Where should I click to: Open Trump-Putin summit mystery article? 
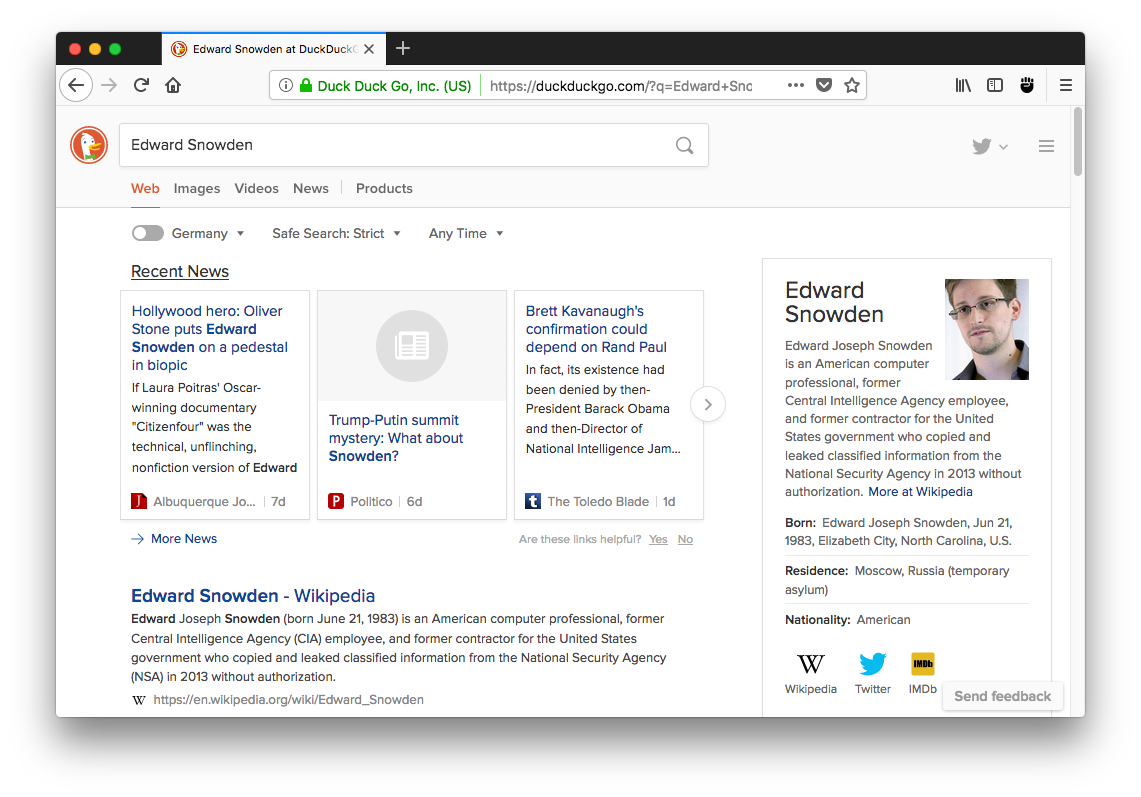[396, 438]
